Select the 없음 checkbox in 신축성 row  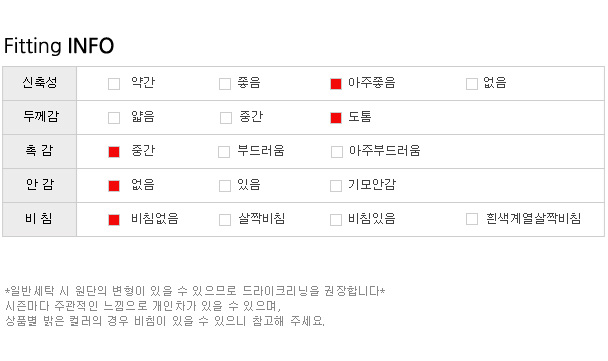tap(472, 84)
